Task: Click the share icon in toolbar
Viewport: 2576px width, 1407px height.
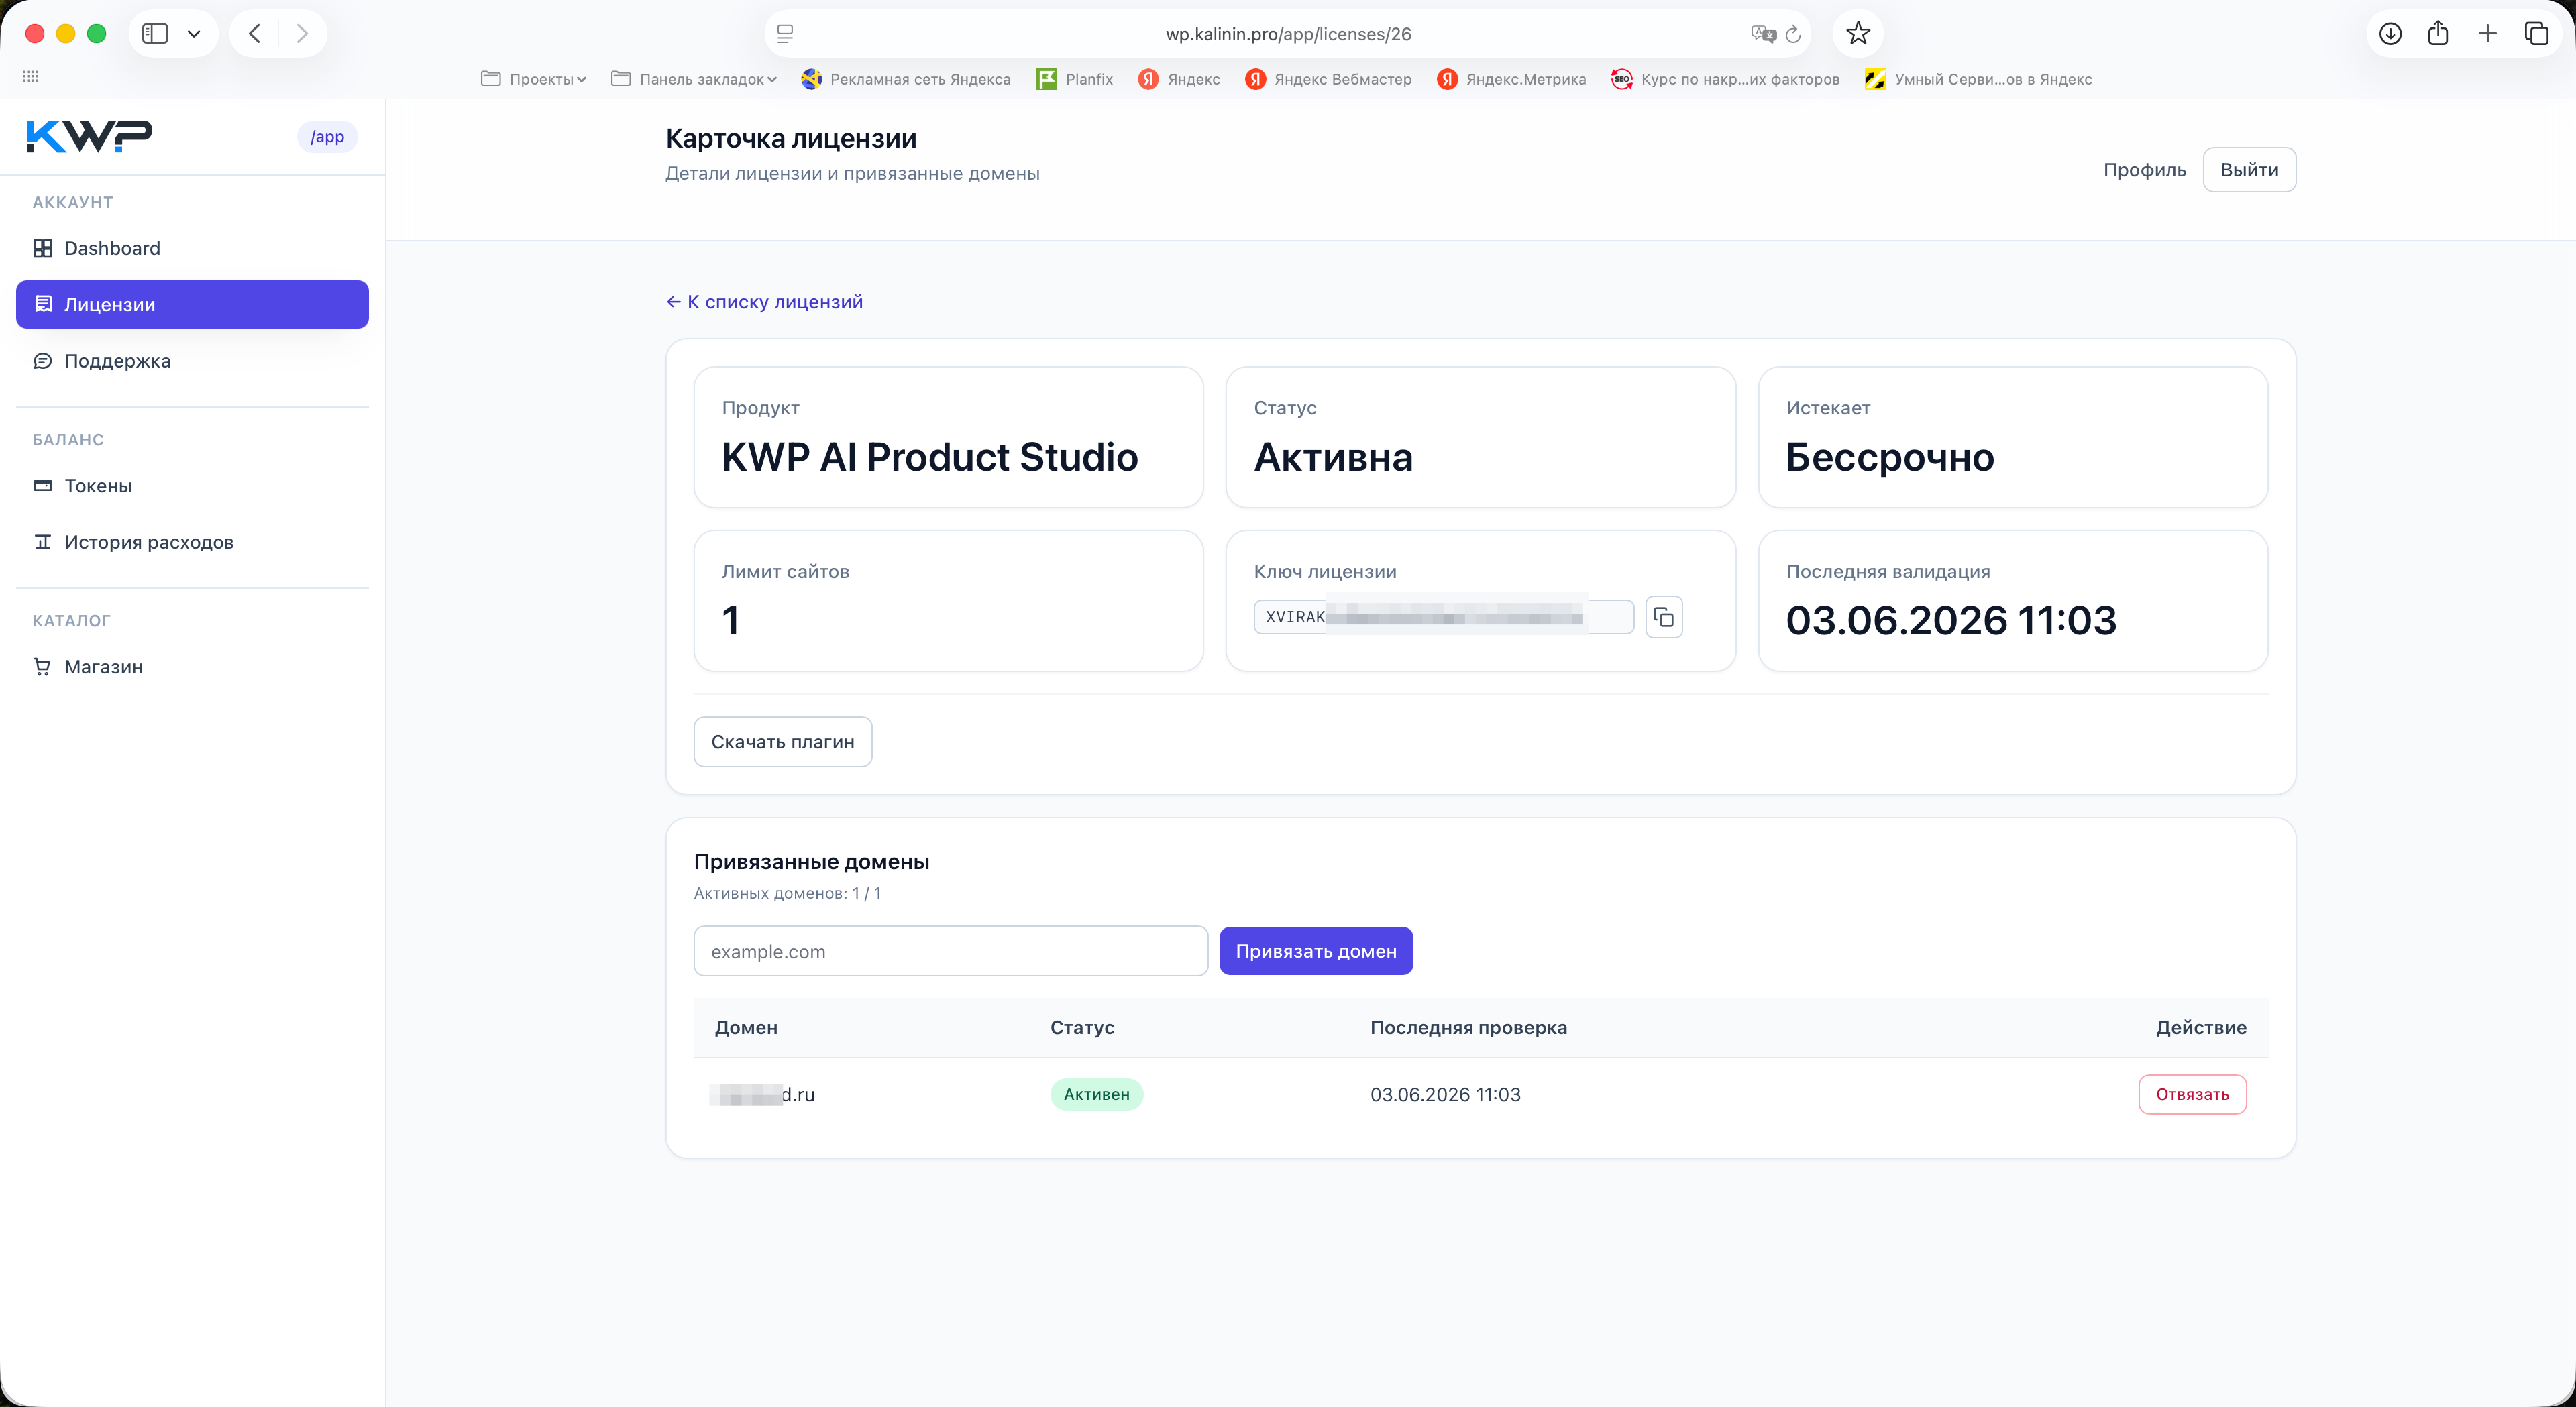Action: click(2438, 34)
